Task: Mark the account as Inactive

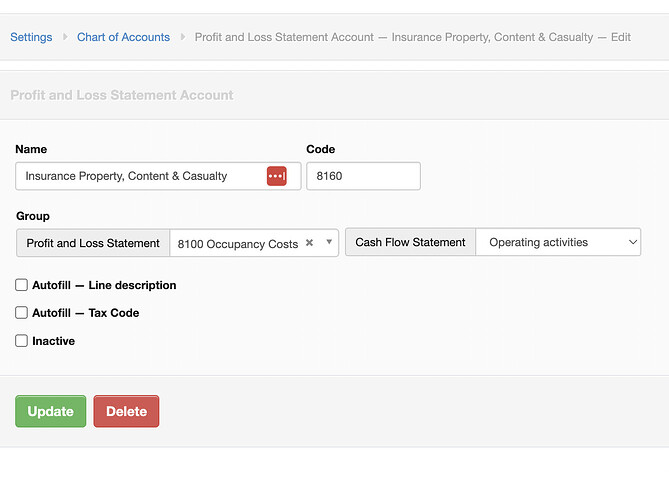Action: 21,341
